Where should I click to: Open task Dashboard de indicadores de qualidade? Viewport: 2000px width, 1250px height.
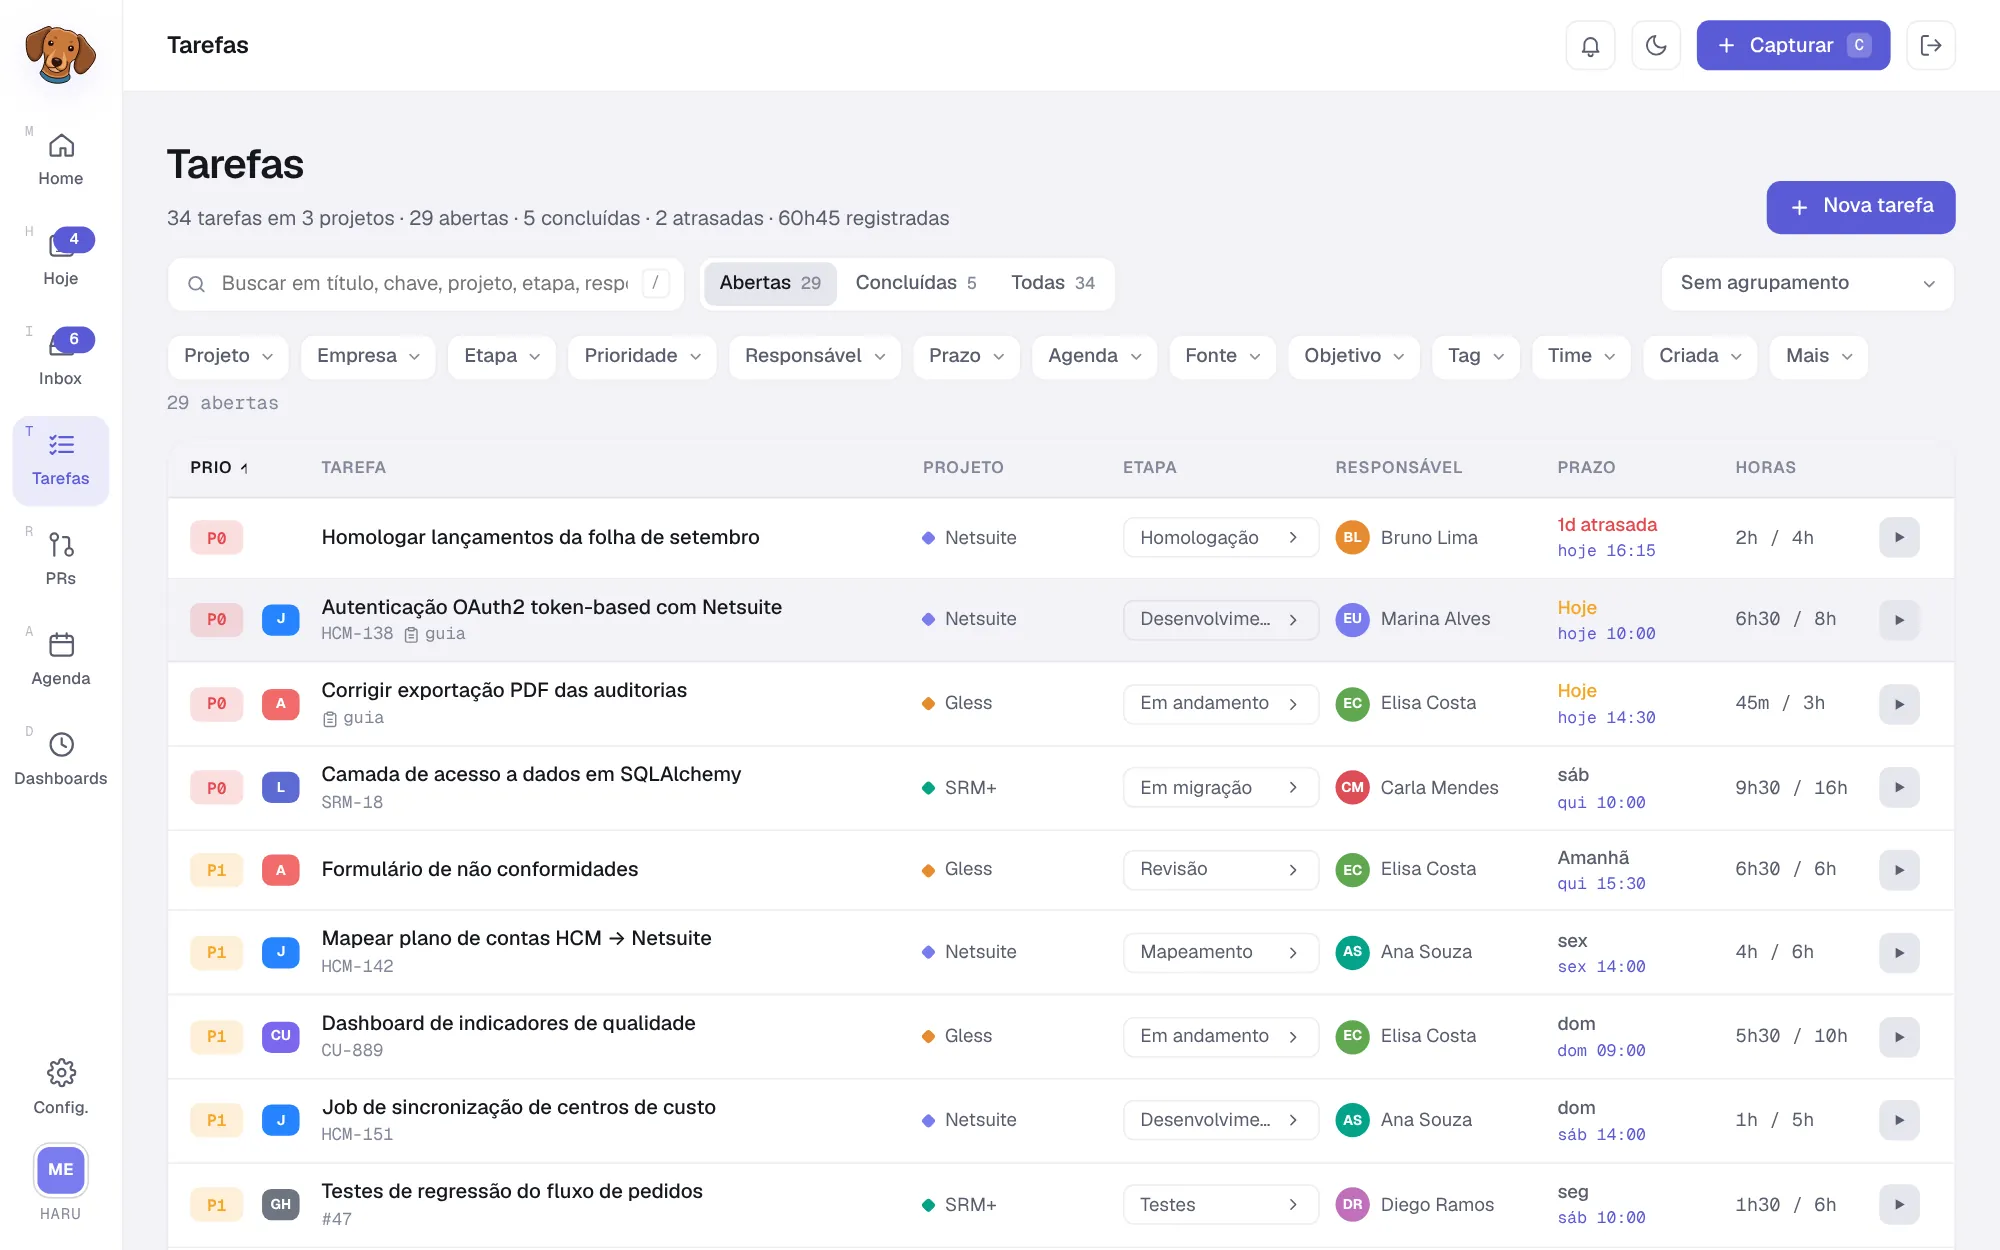(508, 1023)
